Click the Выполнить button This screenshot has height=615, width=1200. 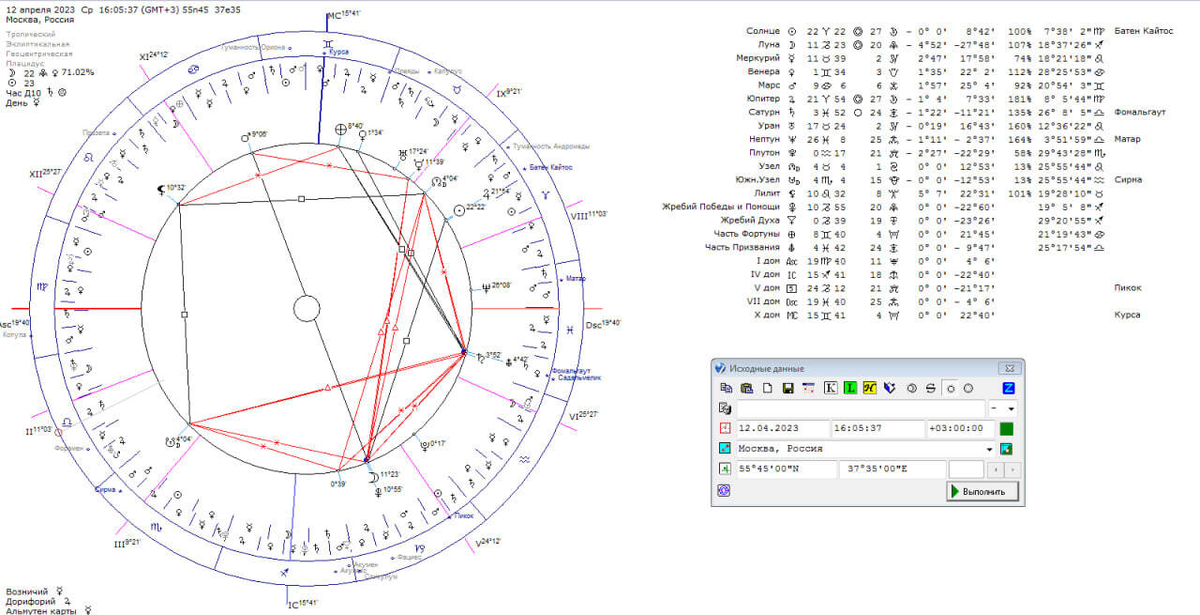pos(982,491)
